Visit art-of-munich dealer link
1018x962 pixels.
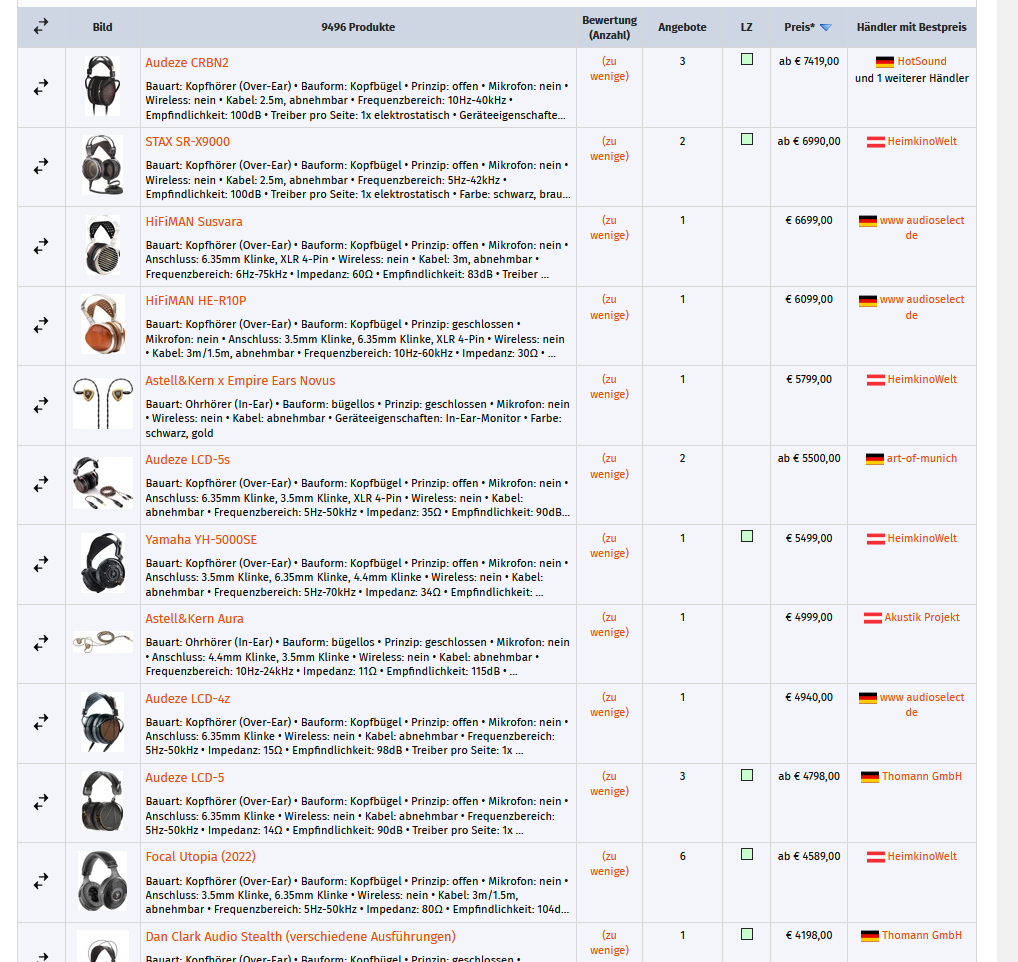[922, 459]
